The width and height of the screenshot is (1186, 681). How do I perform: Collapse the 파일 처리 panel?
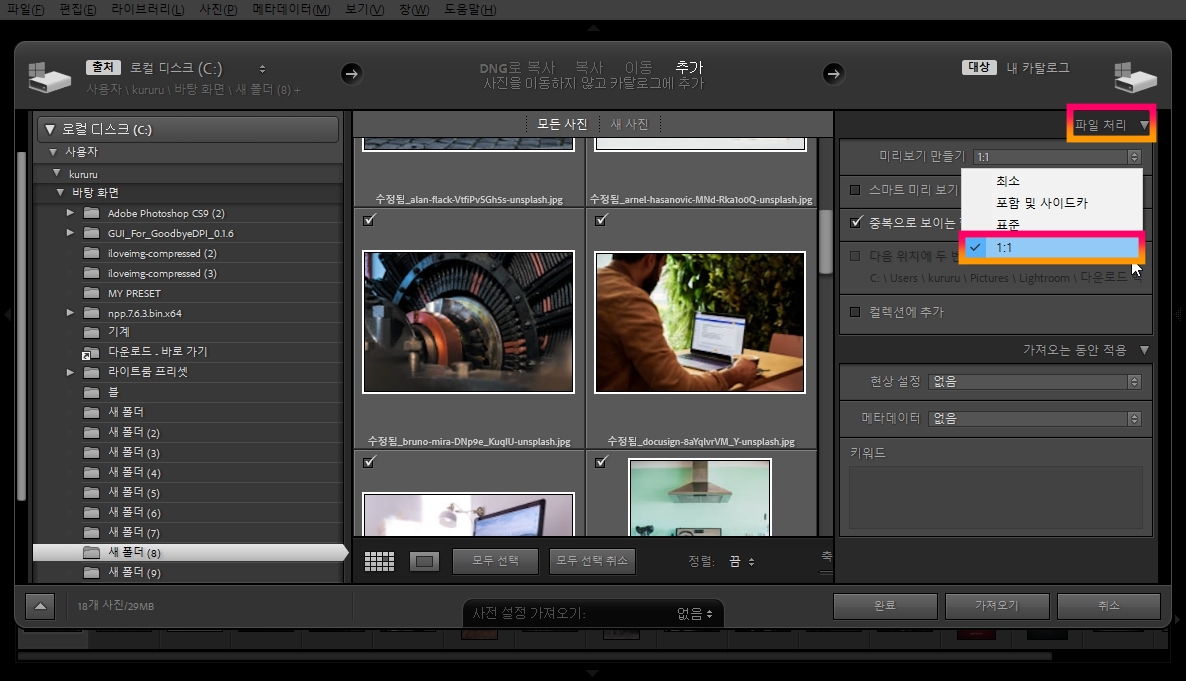tap(1144, 125)
